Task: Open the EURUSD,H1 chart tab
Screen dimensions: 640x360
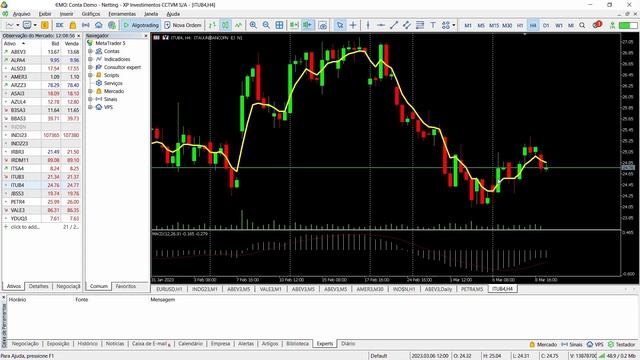Action: point(169,289)
